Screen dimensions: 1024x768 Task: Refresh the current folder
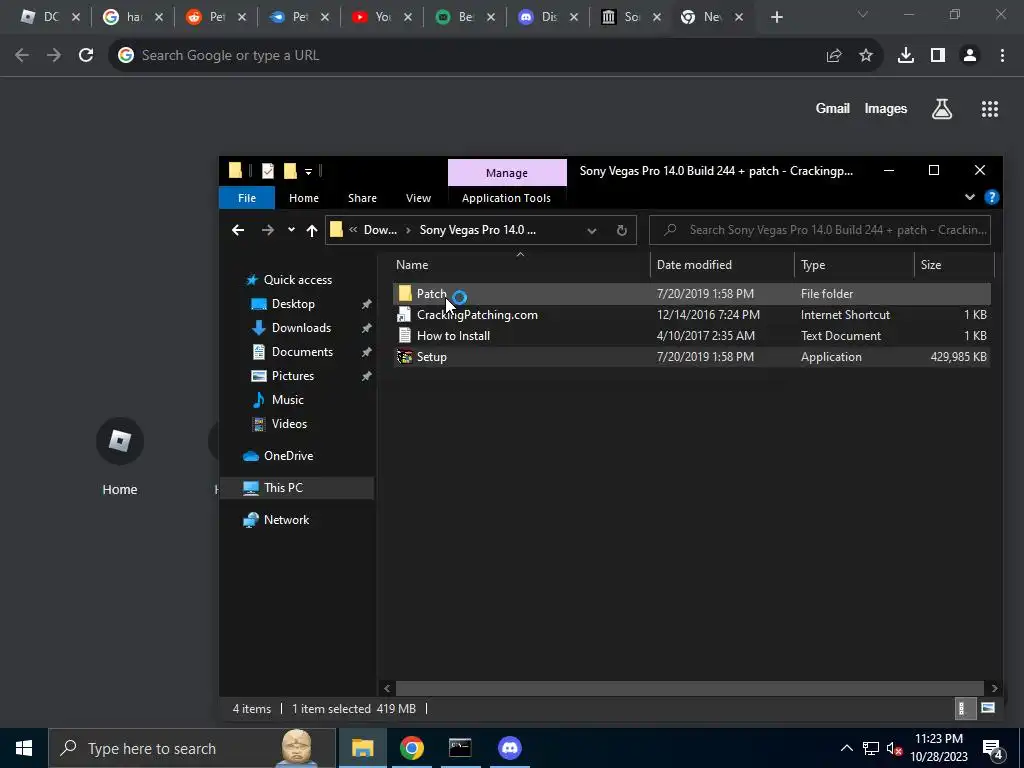click(x=622, y=231)
